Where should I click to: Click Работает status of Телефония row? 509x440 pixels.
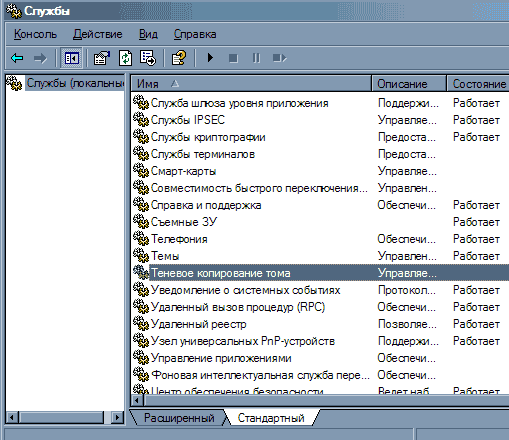click(x=476, y=239)
